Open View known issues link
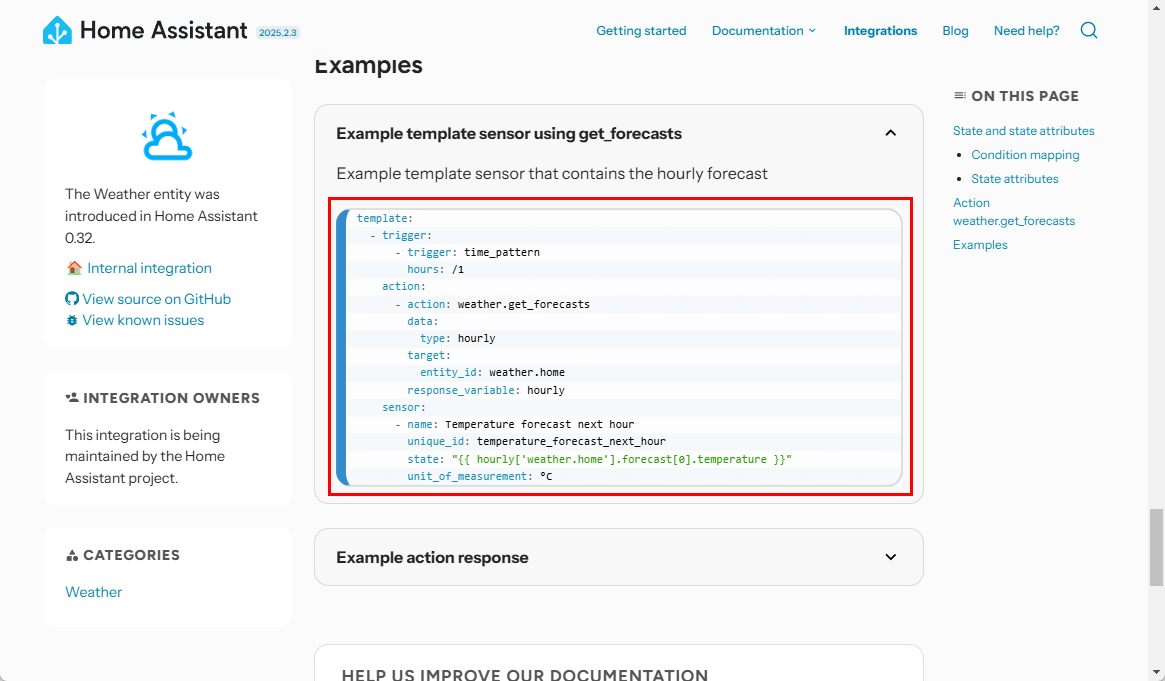Image resolution: width=1165 pixels, height=681 pixels. pyautogui.click(x=143, y=320)
